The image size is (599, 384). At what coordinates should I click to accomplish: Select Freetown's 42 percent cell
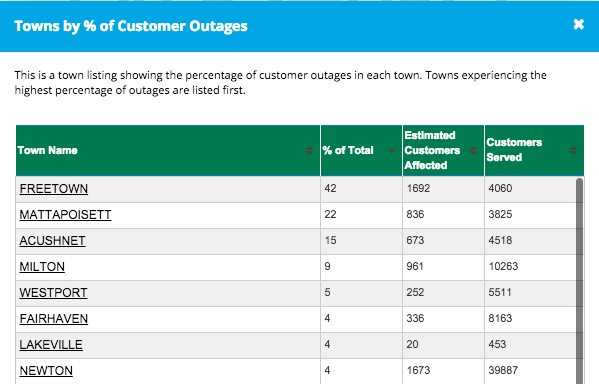tap(361, 189)
